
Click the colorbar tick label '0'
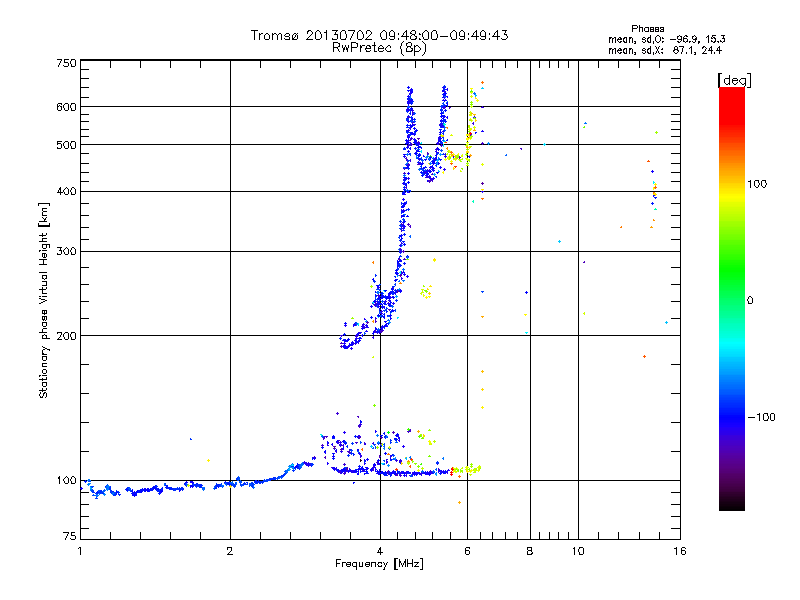[750, 301]
